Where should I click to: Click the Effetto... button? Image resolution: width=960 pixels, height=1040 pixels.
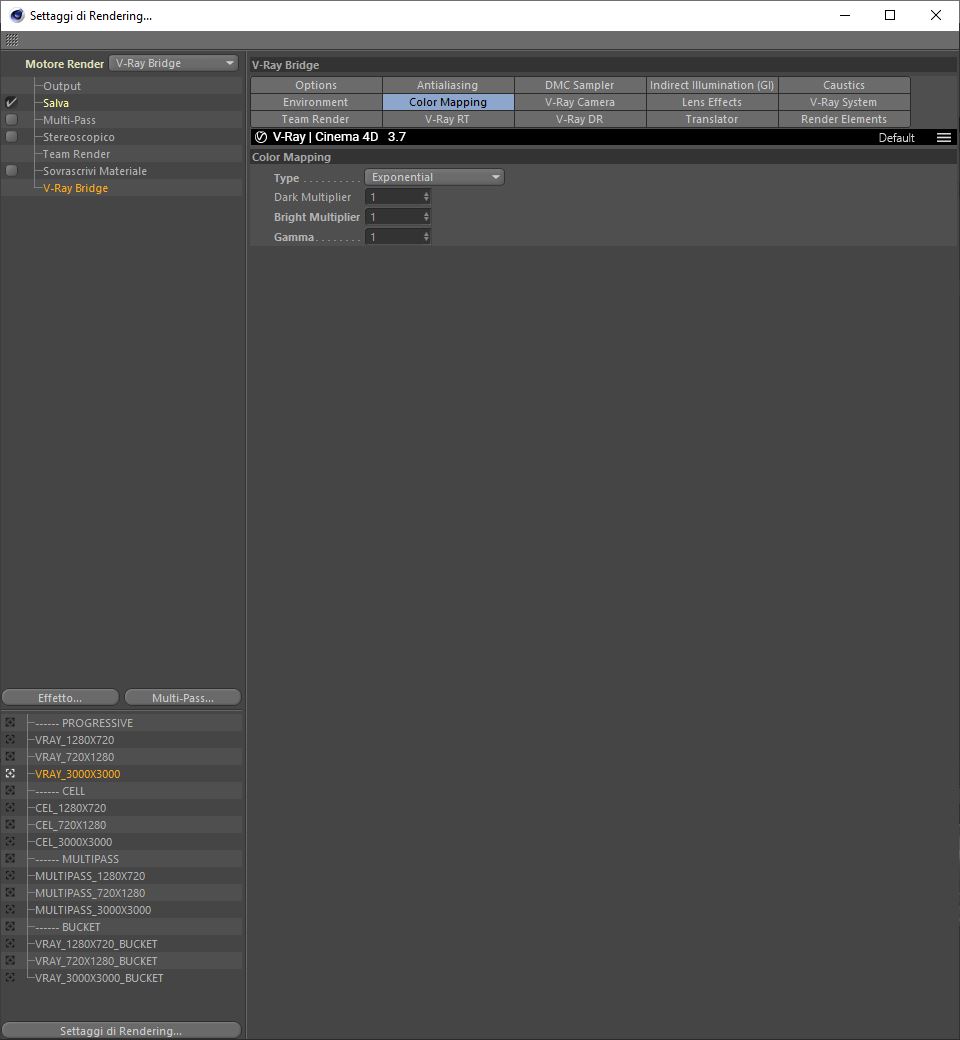[x=60, y=698]
